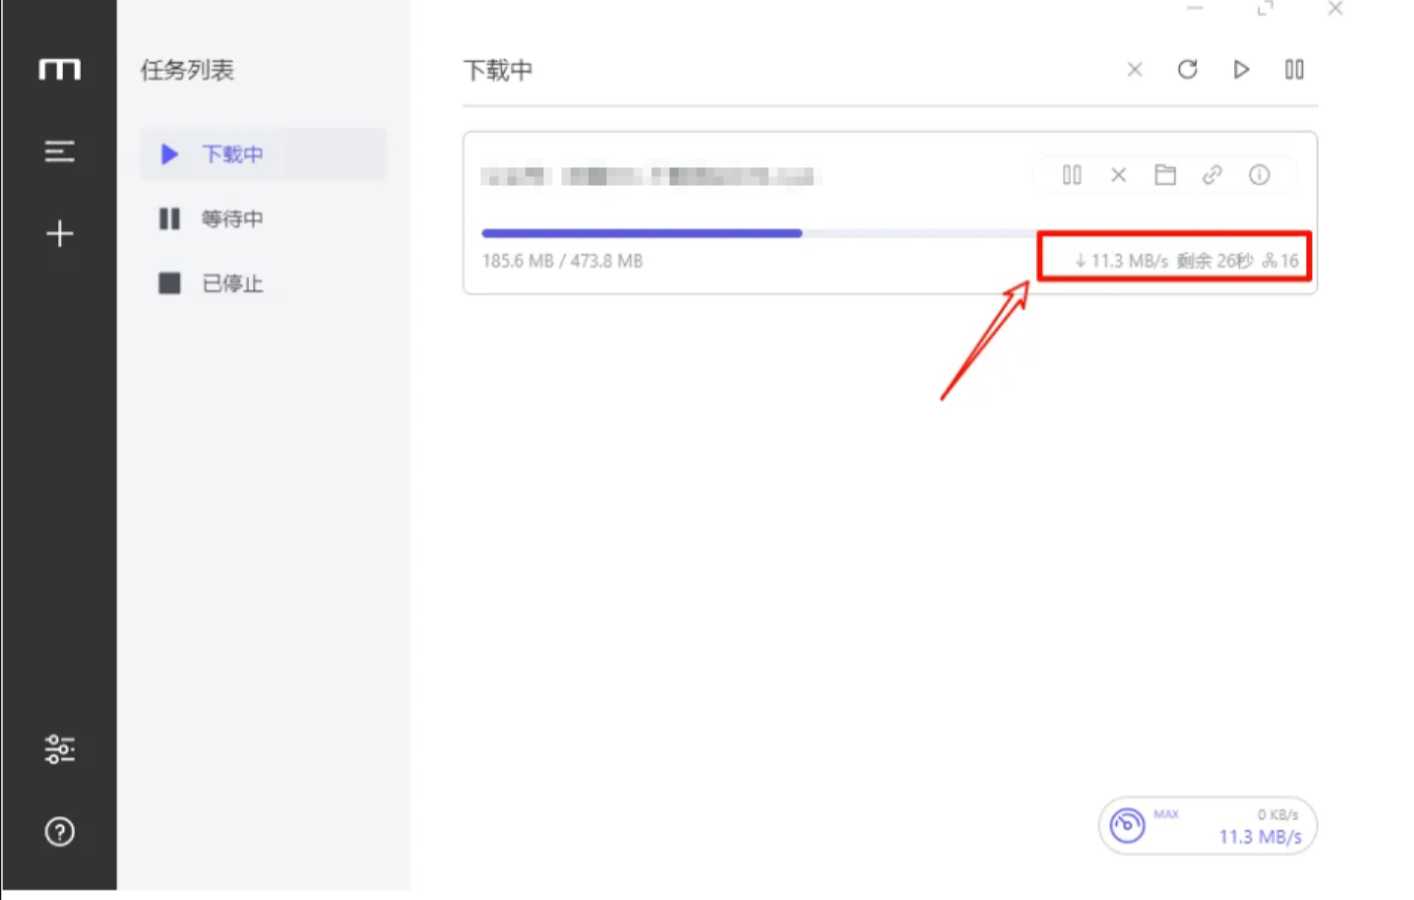Copy the download link of the task

(1212, 175)
